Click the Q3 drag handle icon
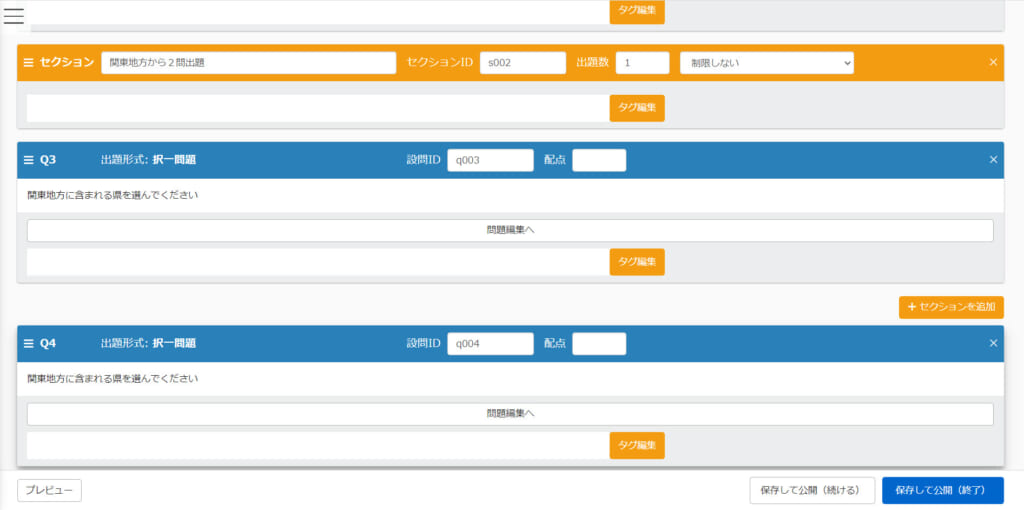The width and height of the screenshot is (1024, 510). (x=28, y=160)
